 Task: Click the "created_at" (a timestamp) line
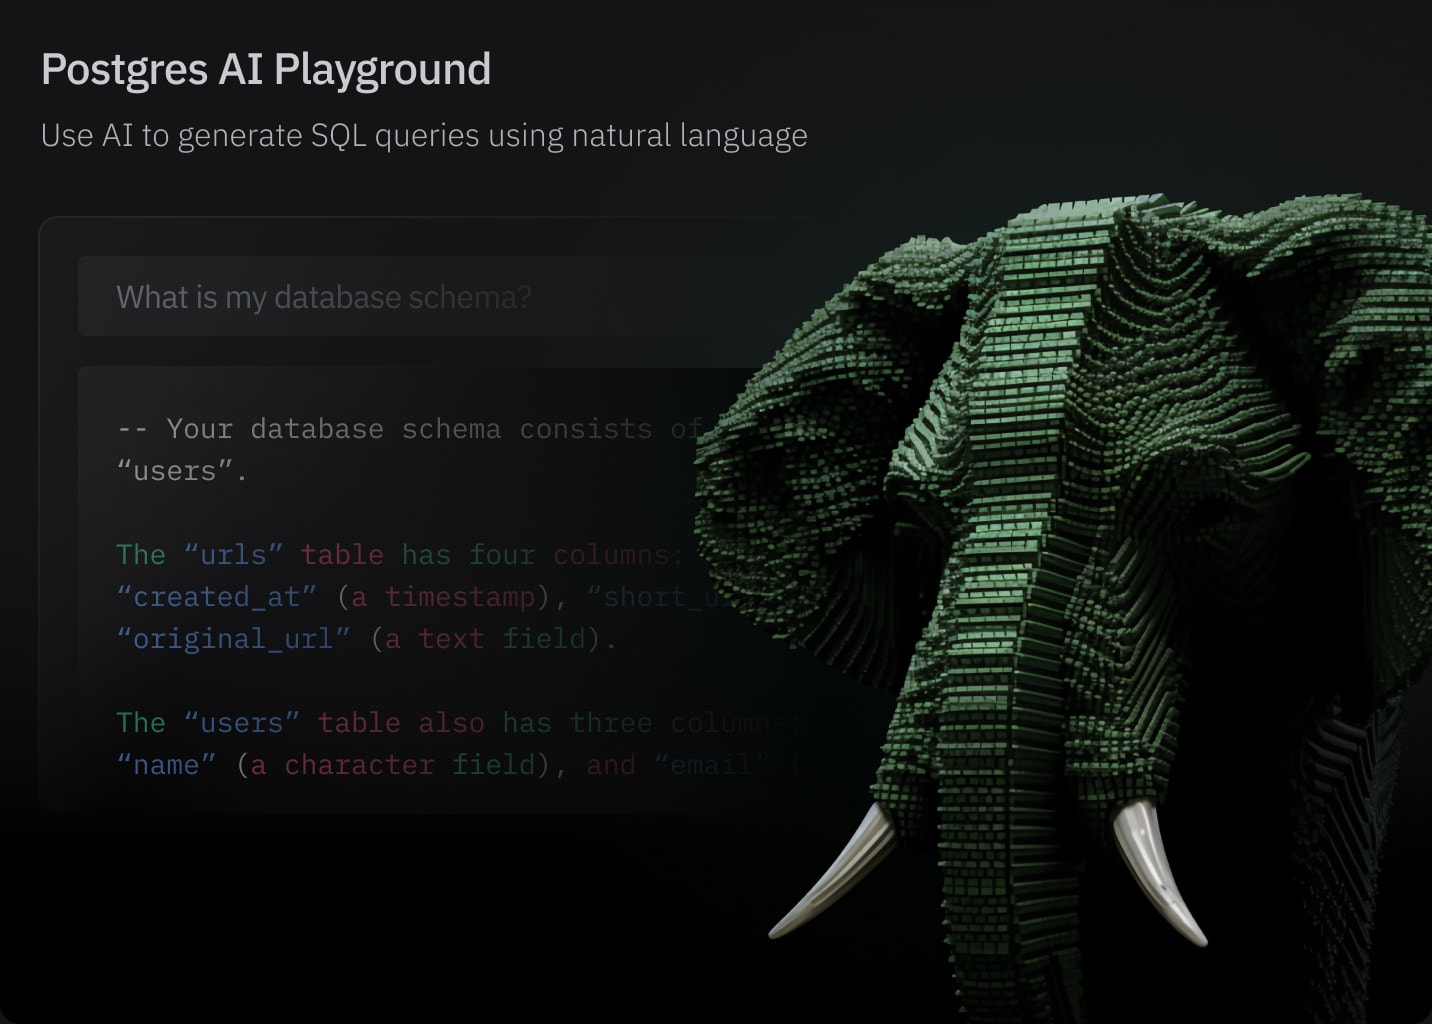pos(425,597)
